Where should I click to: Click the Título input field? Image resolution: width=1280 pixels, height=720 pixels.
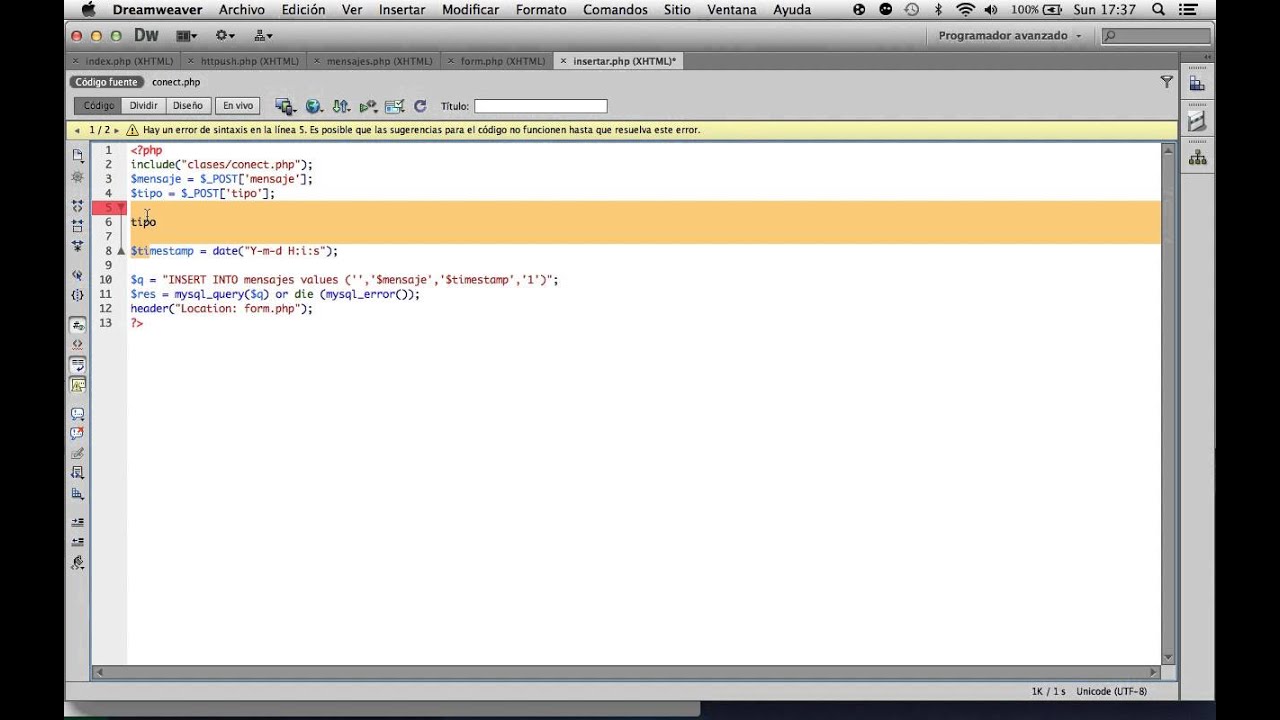tap(540, 106)
